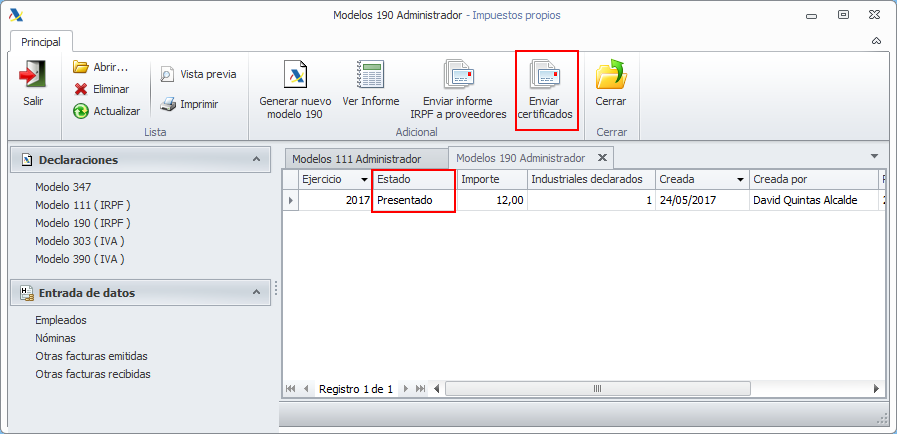This screenshot has width=897, height=434.
Task: Collapse the ribbon with the top-right chevron
Action: pyautogui.click(x=875, y=41)
